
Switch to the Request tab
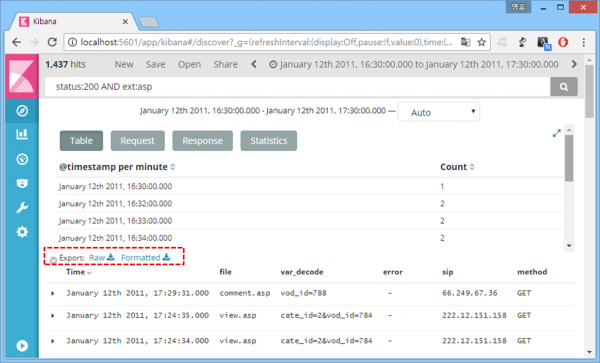(x=137, y=141)
